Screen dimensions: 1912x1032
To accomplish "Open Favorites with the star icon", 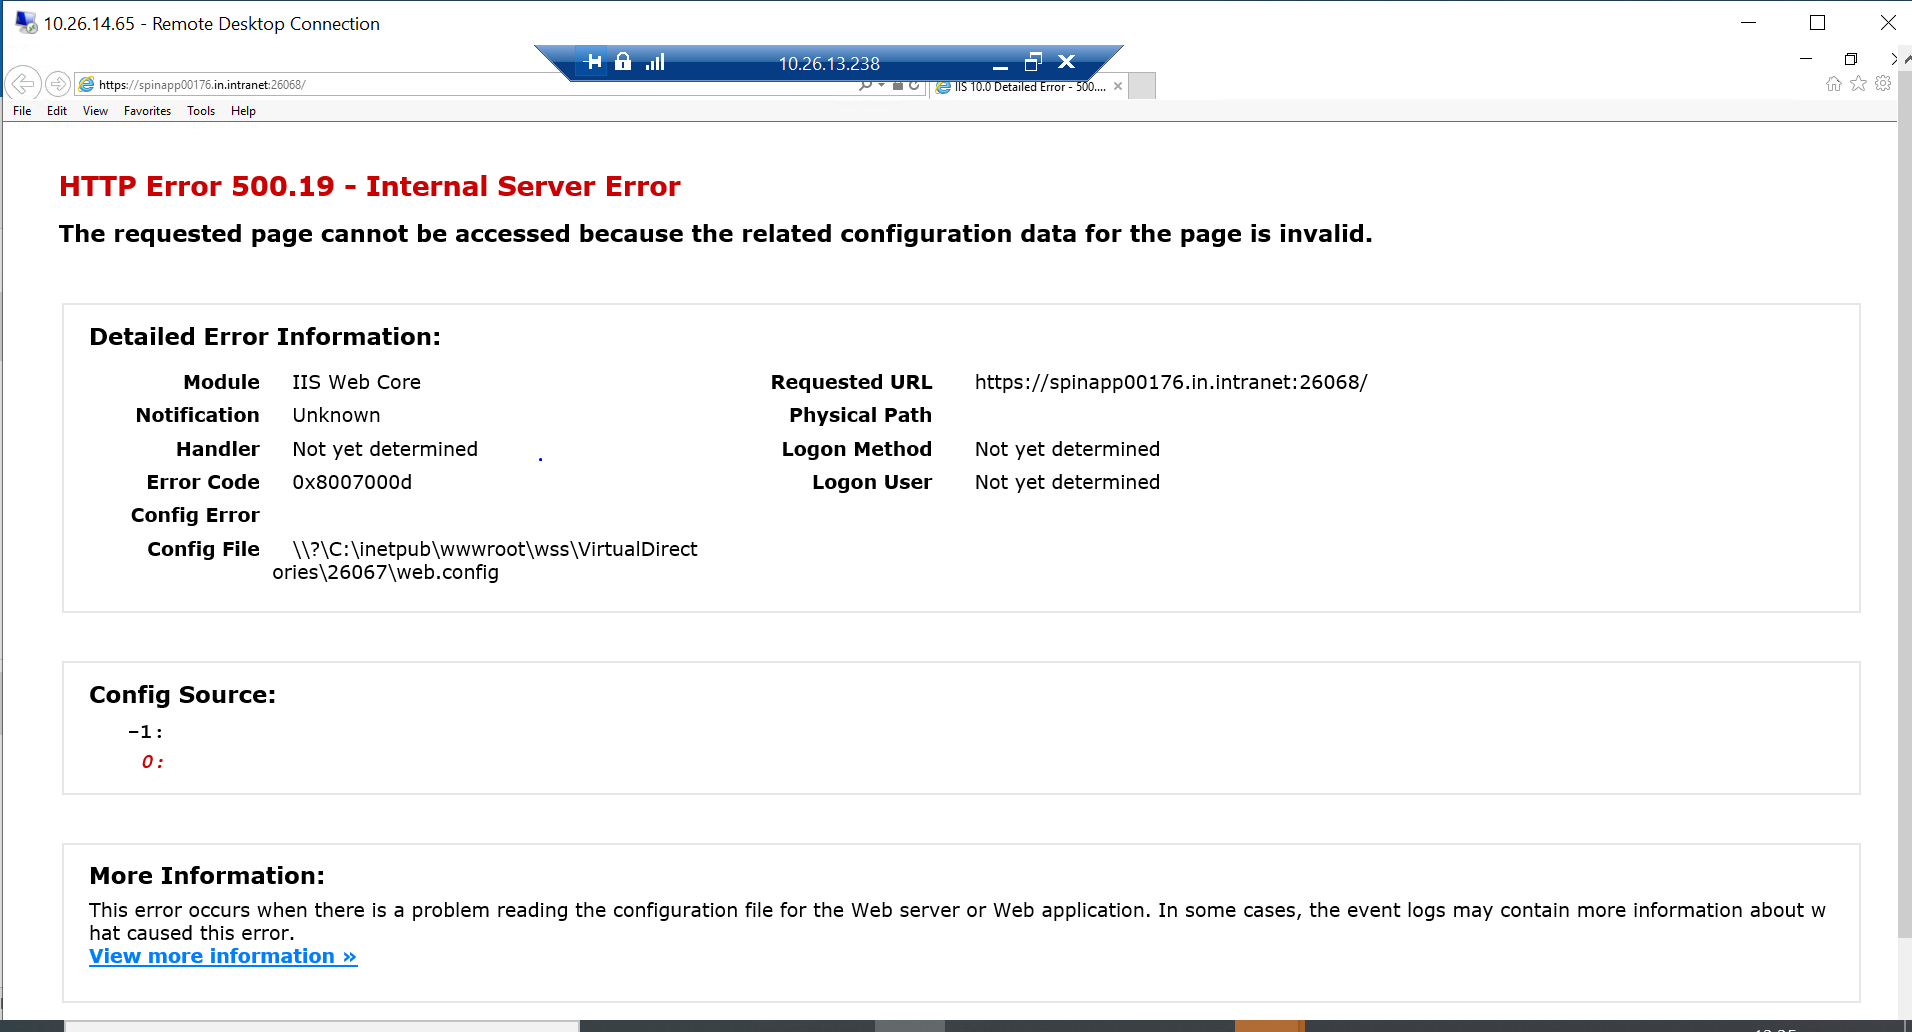I will pyautogui.click(x=1859, y=84).
